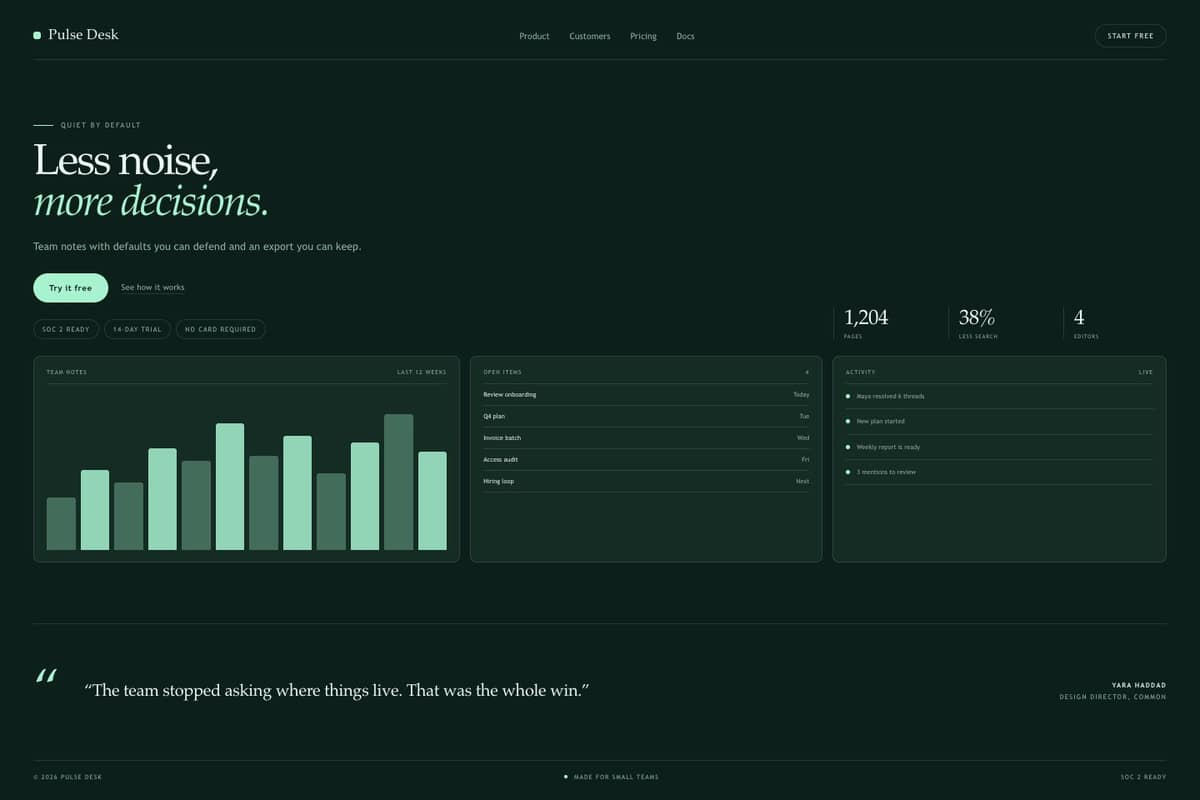
Task: Click the 38% less search stat
Action: (x=978, y=323)
